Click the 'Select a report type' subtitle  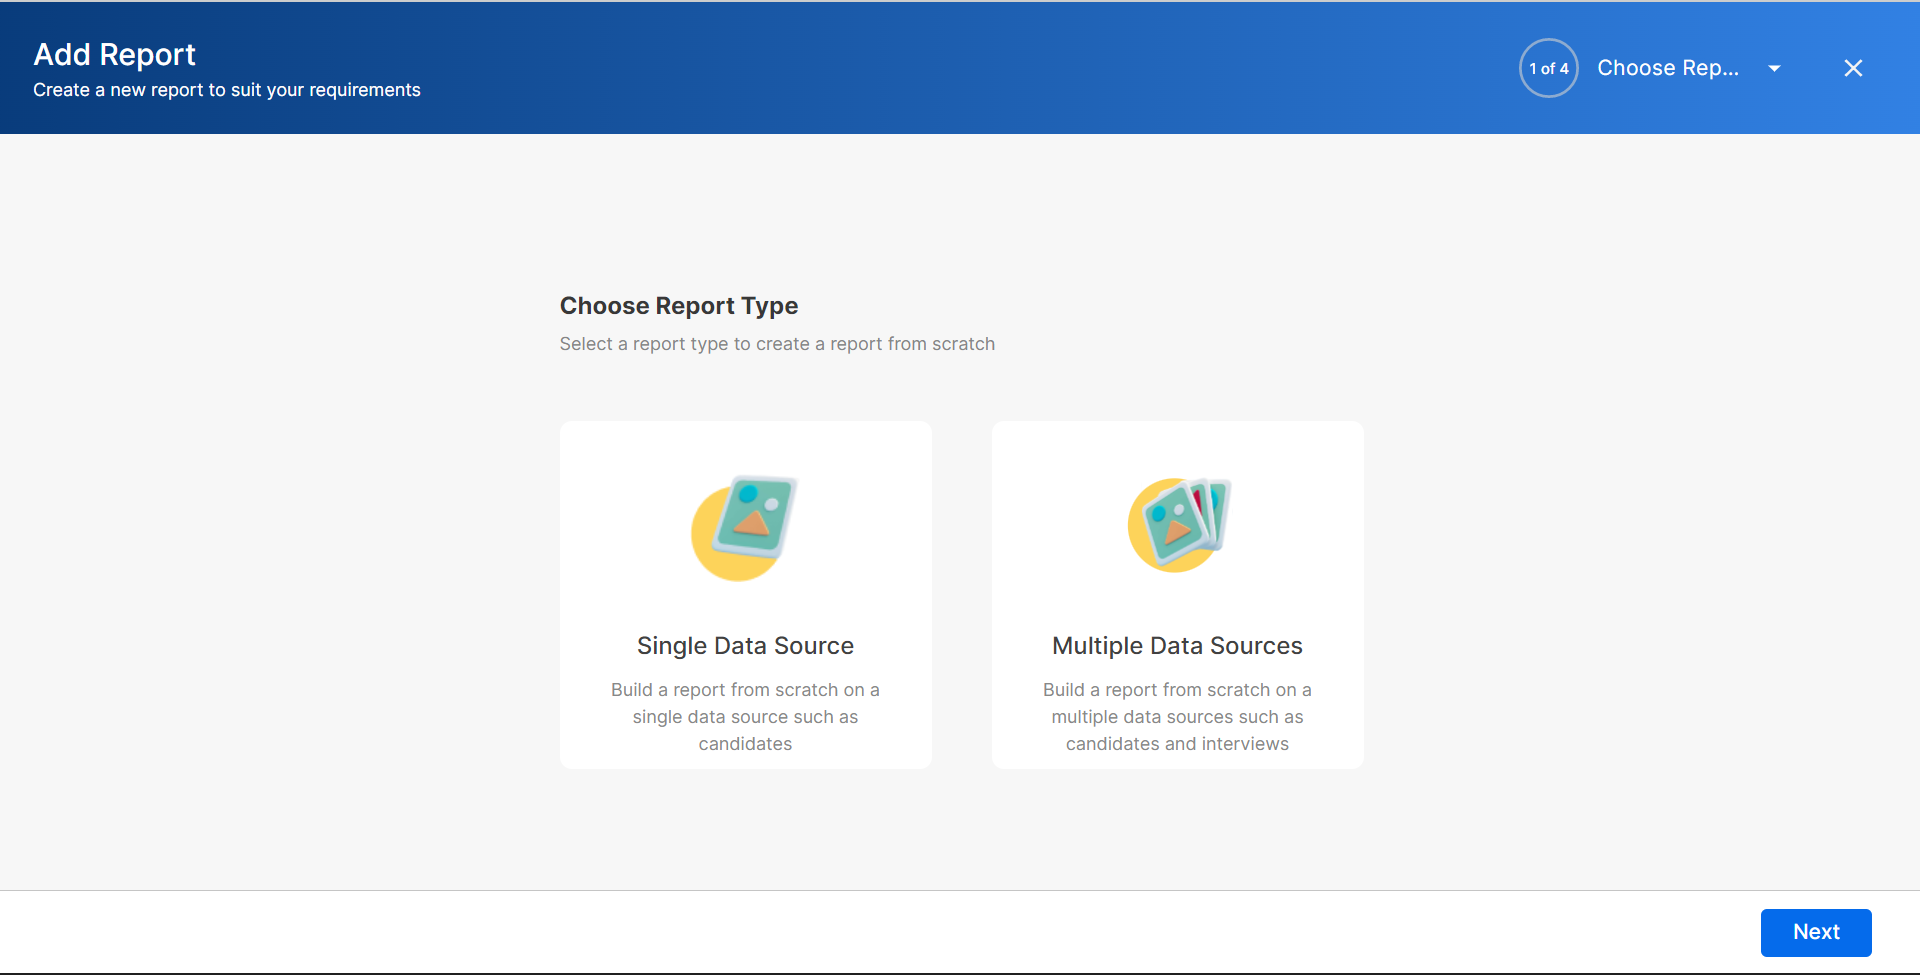coord(777,344)
